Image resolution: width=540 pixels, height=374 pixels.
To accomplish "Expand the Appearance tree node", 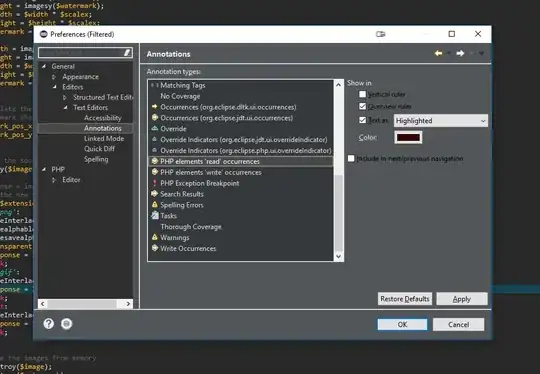I will [x=54, y=77].
